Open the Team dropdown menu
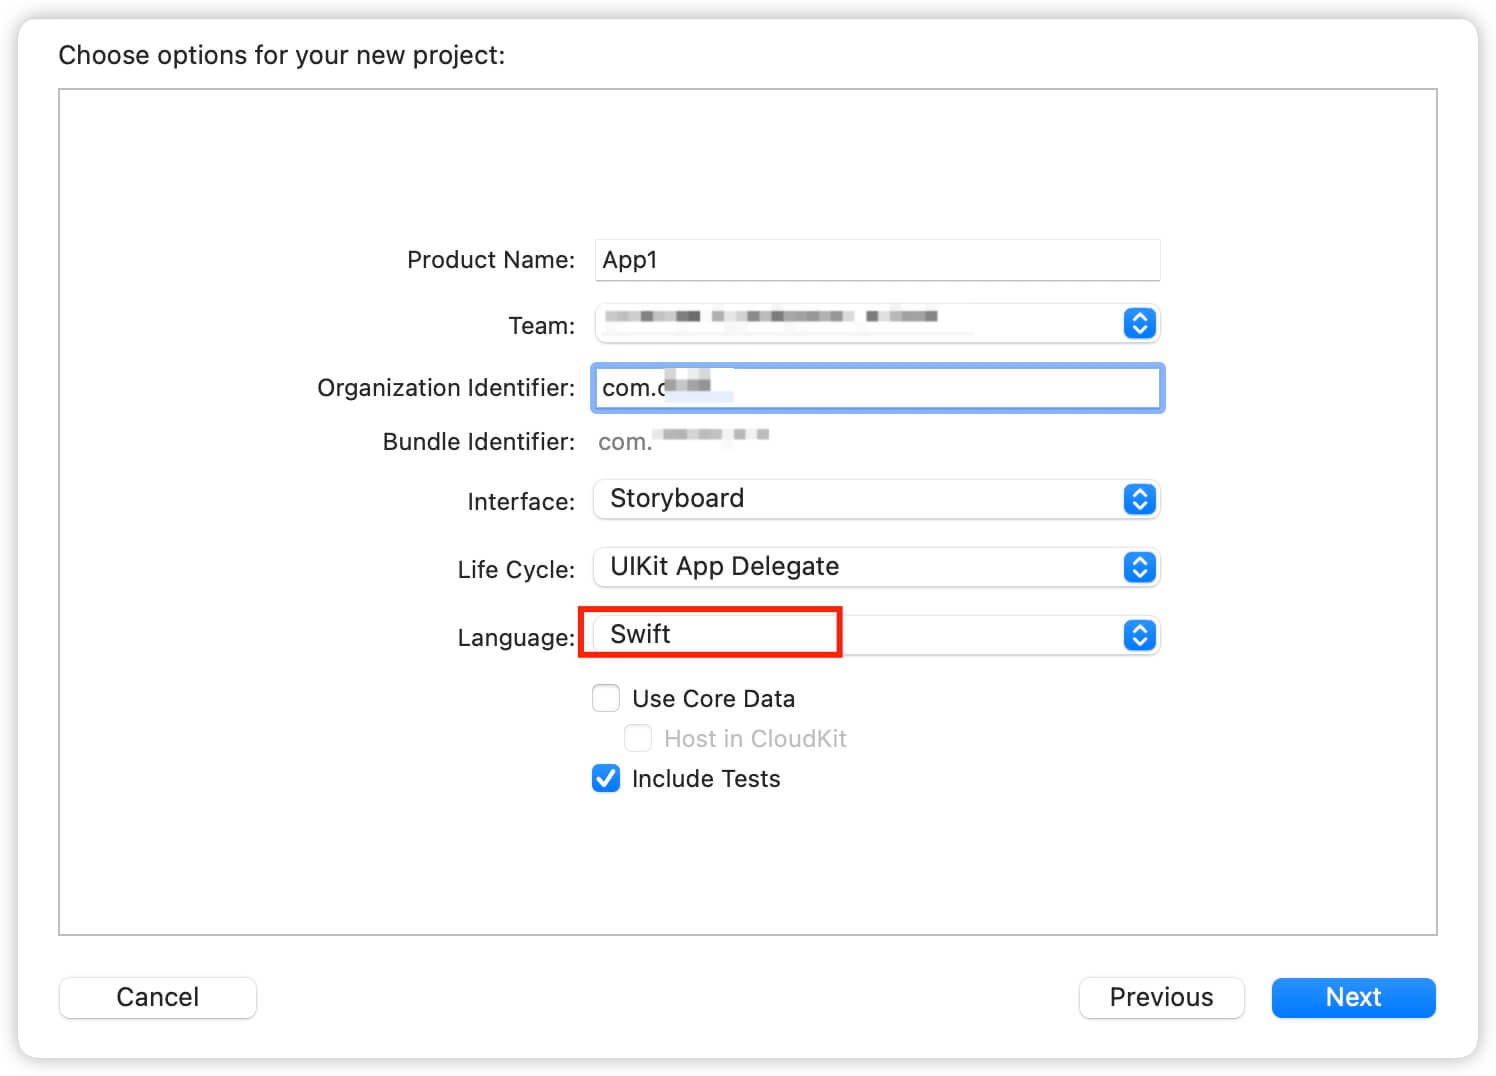Image resolution: width=1496 pixels, height=1076 pixels. pyautogui.click(x=877, y=323)
